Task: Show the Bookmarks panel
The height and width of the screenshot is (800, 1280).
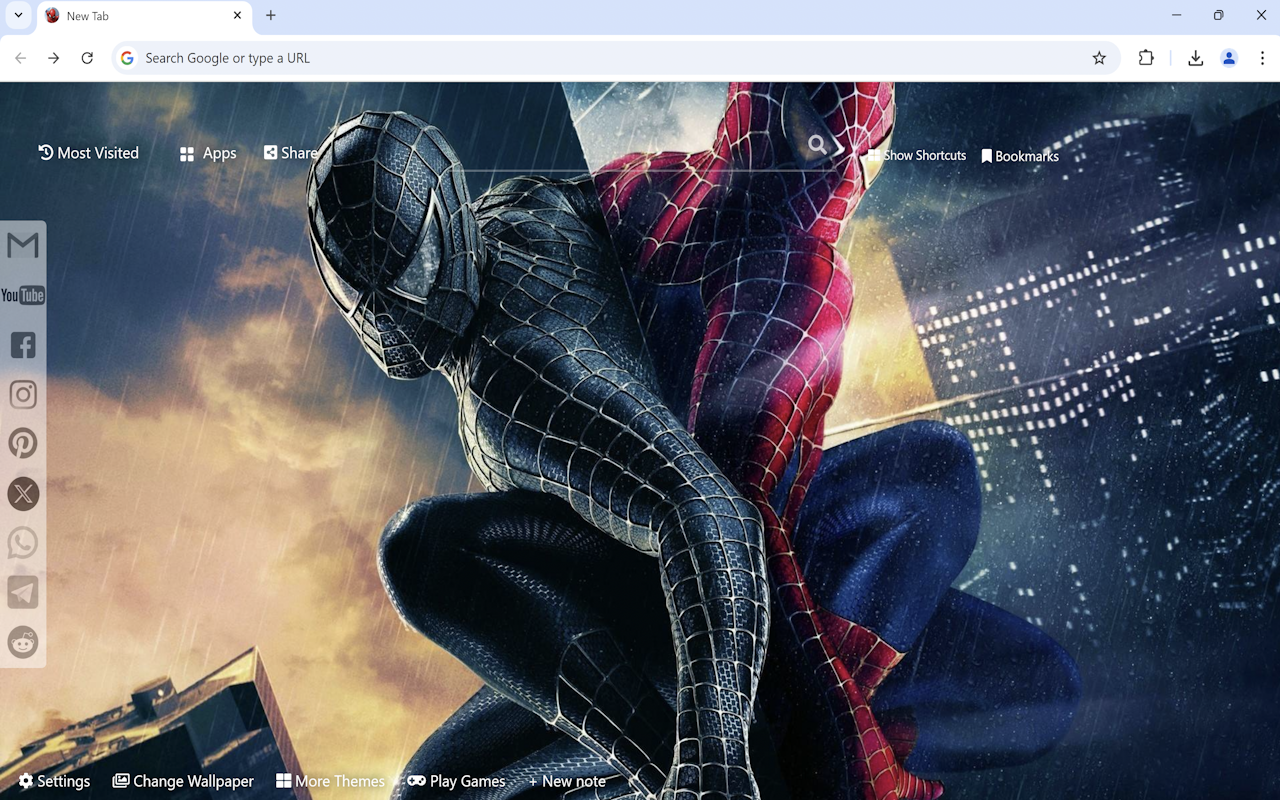Action: pos(1020,156)
